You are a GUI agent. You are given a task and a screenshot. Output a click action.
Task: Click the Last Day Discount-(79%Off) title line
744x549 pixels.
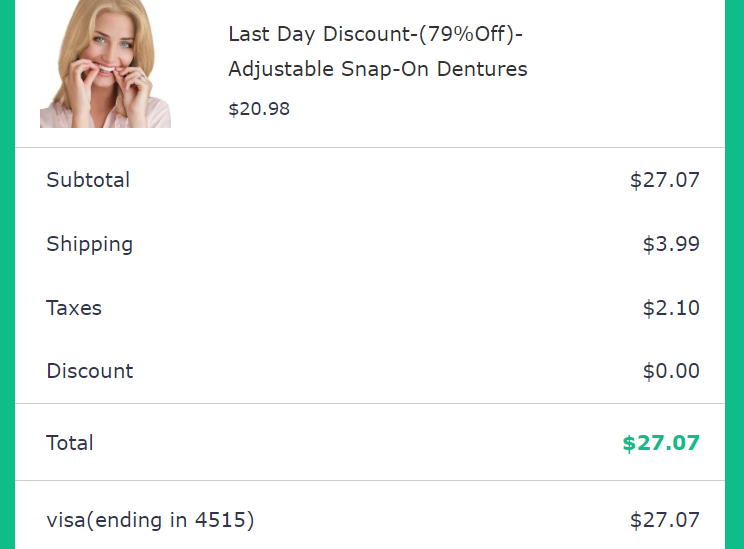click(376, 34)
